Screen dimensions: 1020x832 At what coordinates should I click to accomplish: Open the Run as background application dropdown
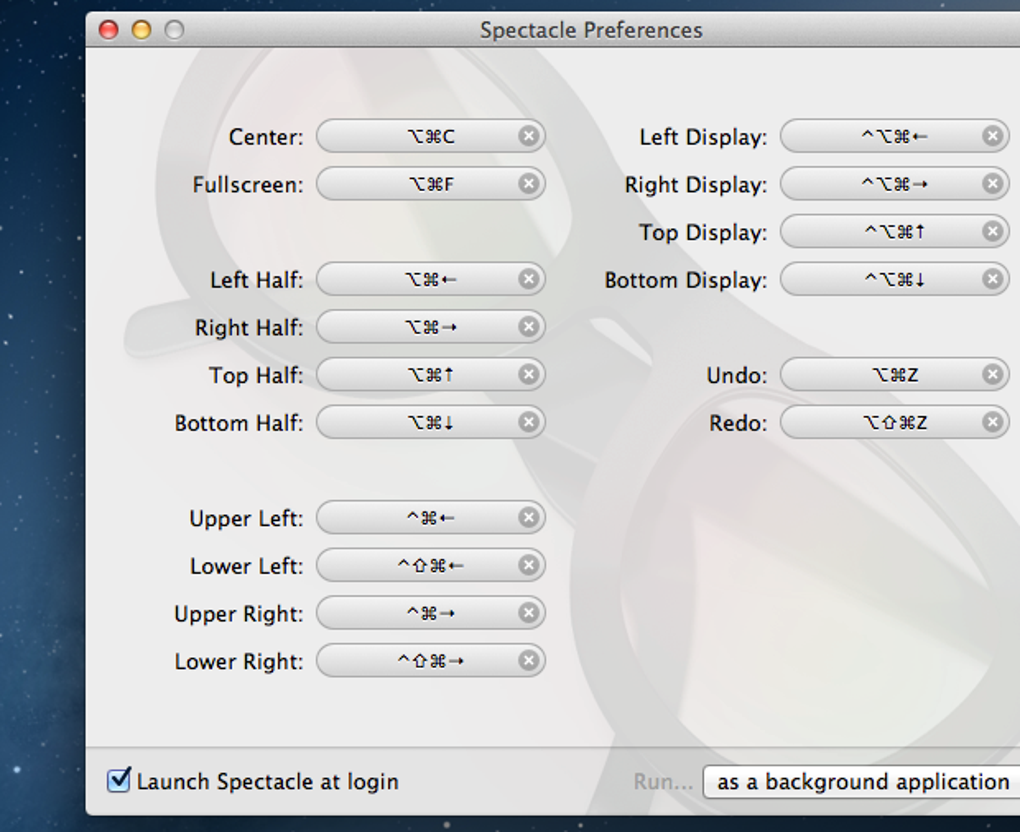click(862, 782)
